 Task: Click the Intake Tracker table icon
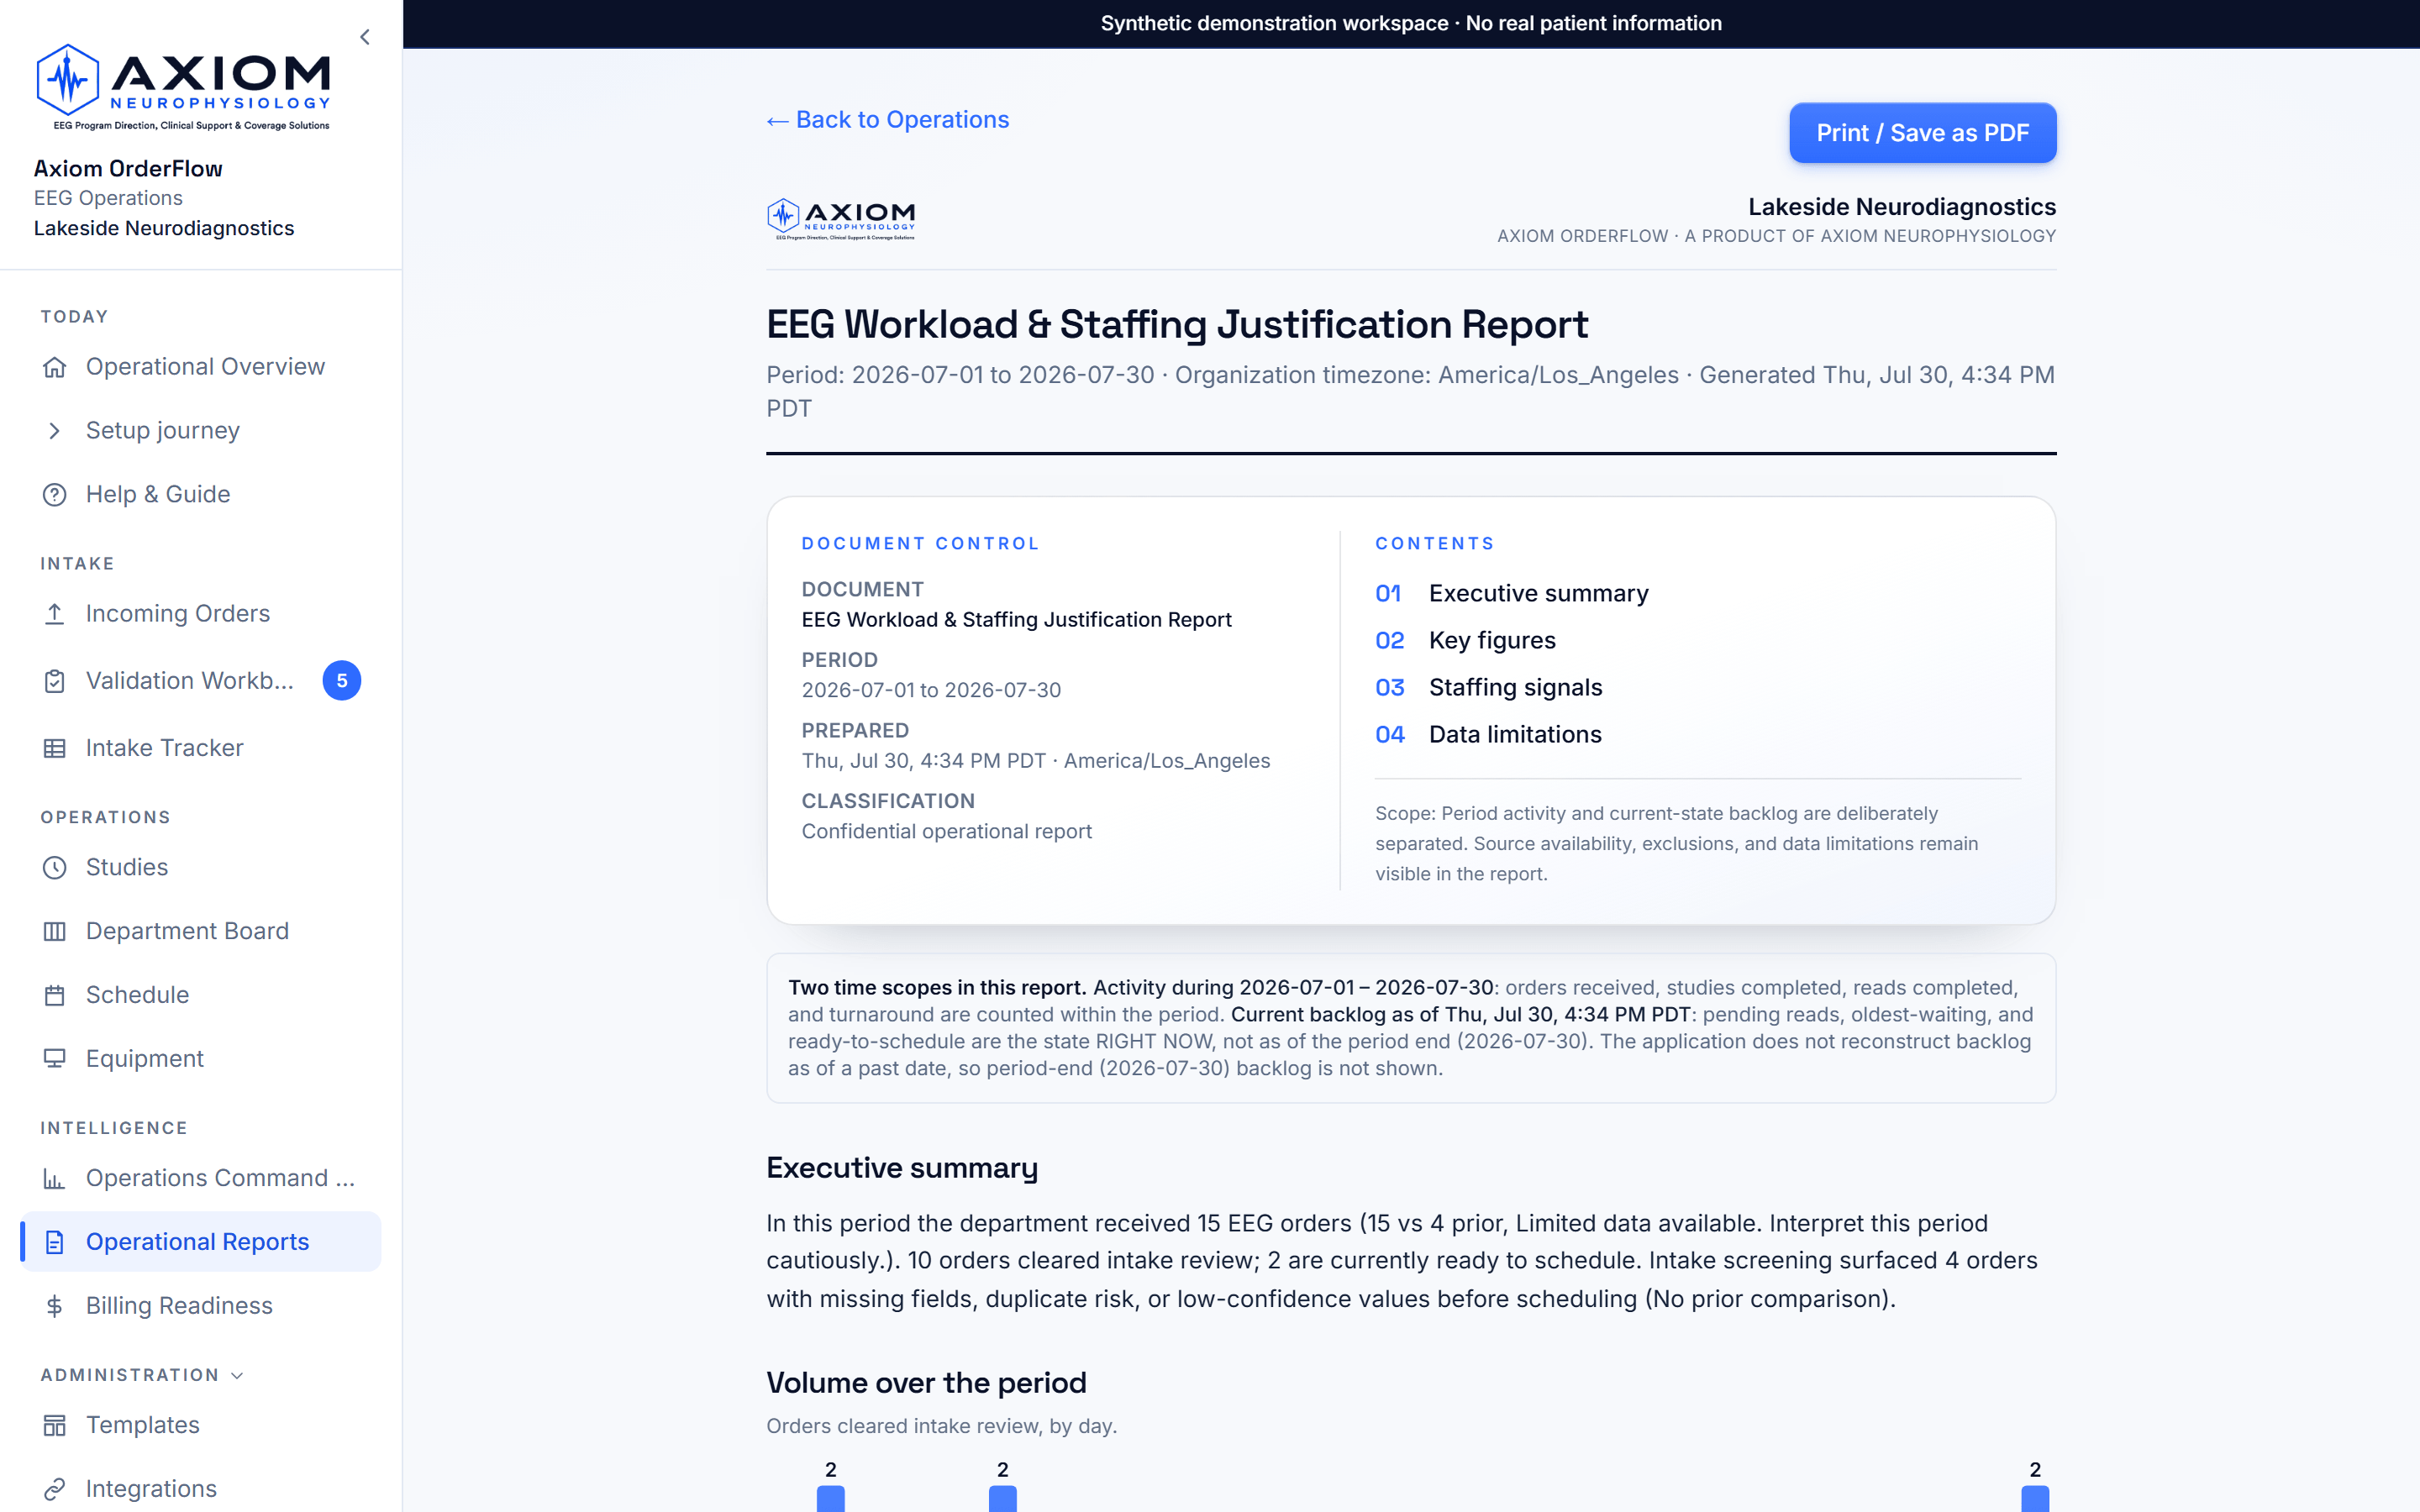(55, 748)
